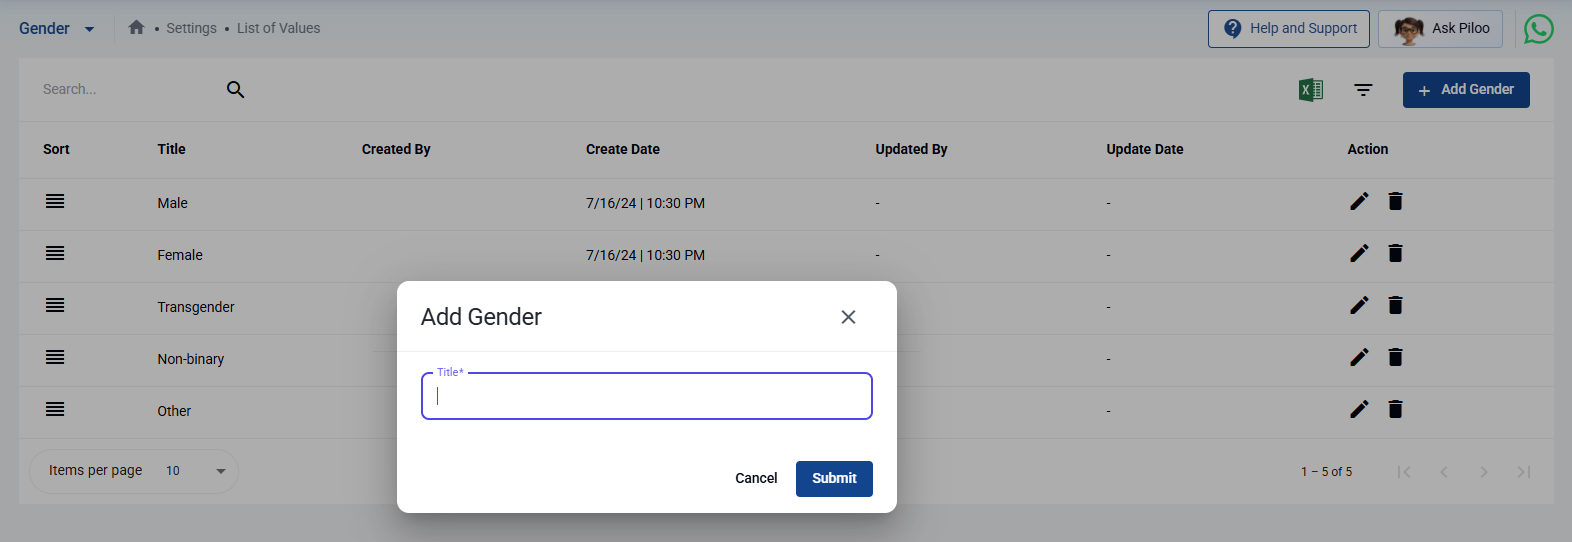Edit the Male row with pencil icon
1572x542 pixels.
tap(1359, 202)
